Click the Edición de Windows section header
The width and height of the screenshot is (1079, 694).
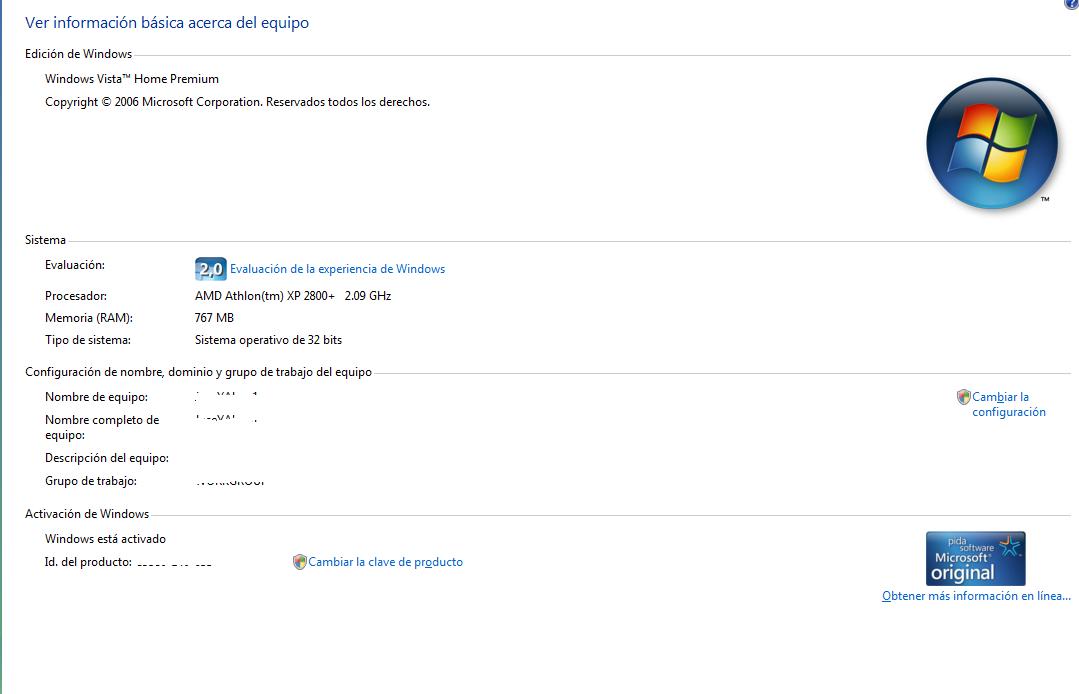point(78,54)
